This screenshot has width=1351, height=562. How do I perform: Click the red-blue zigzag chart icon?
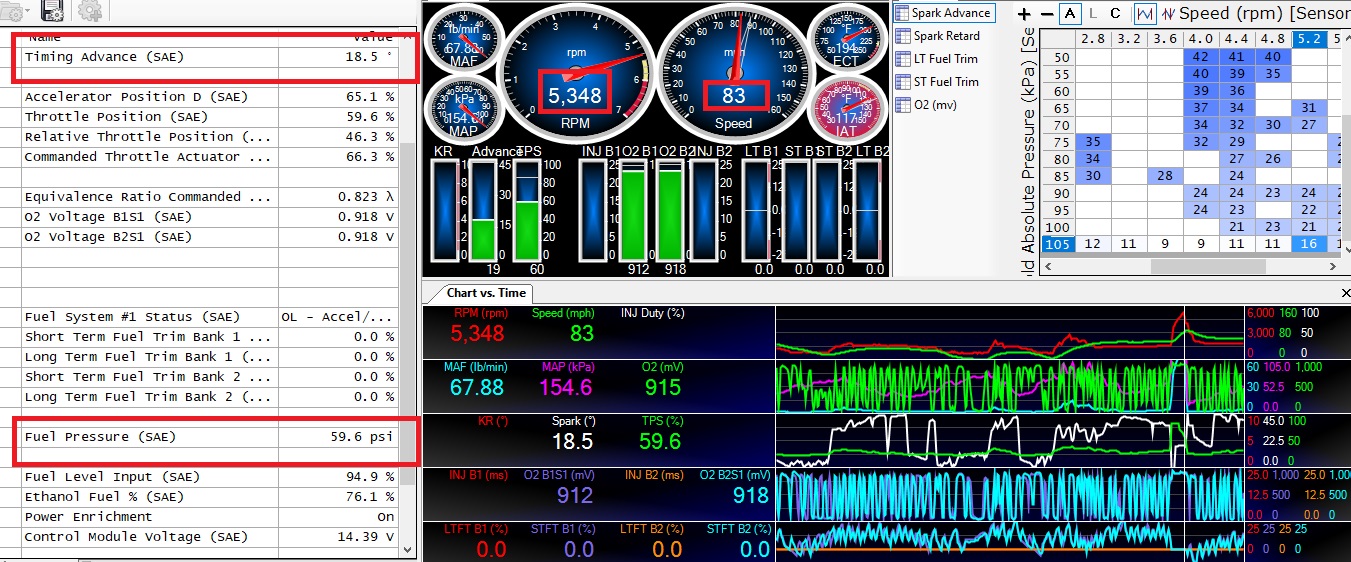point(1166,14)
